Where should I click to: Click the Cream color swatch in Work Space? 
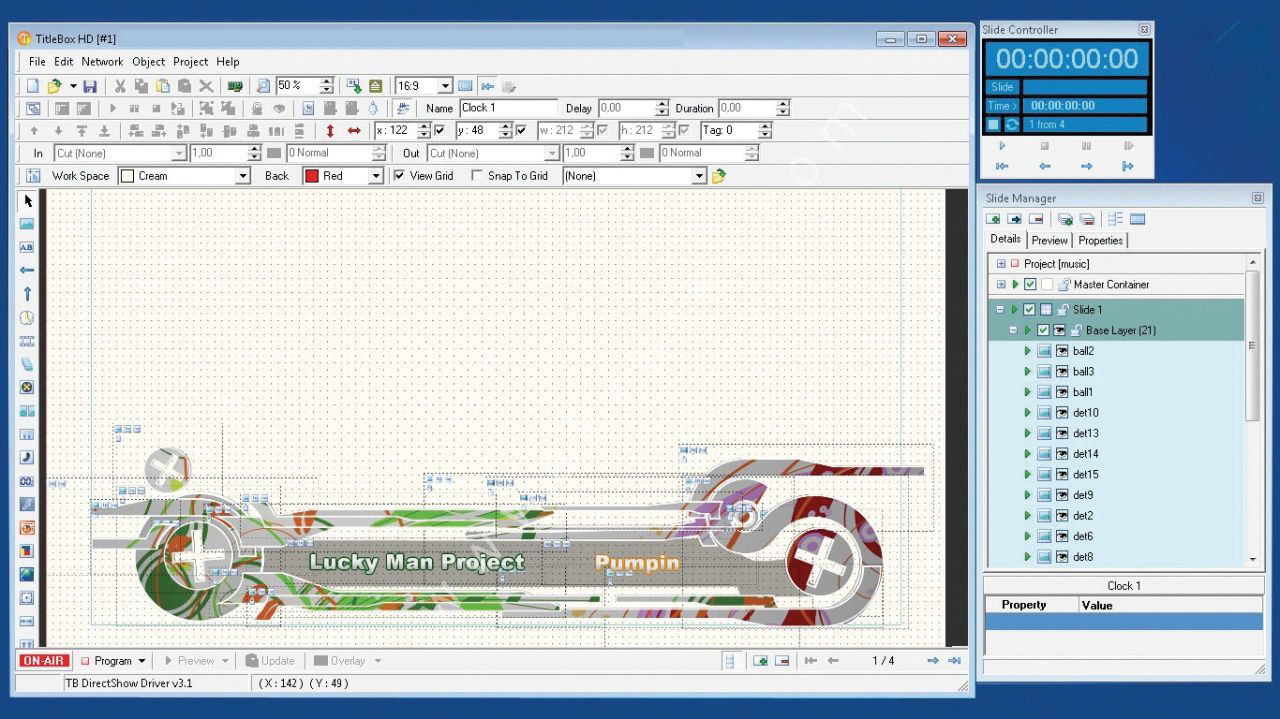pyautogui.click(x=127, y=176)
